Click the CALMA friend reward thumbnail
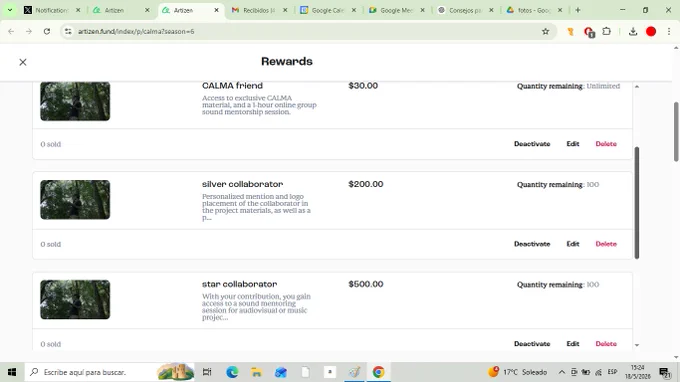The image size is (680, 382). pyautogui.click(x=75, y=101)
